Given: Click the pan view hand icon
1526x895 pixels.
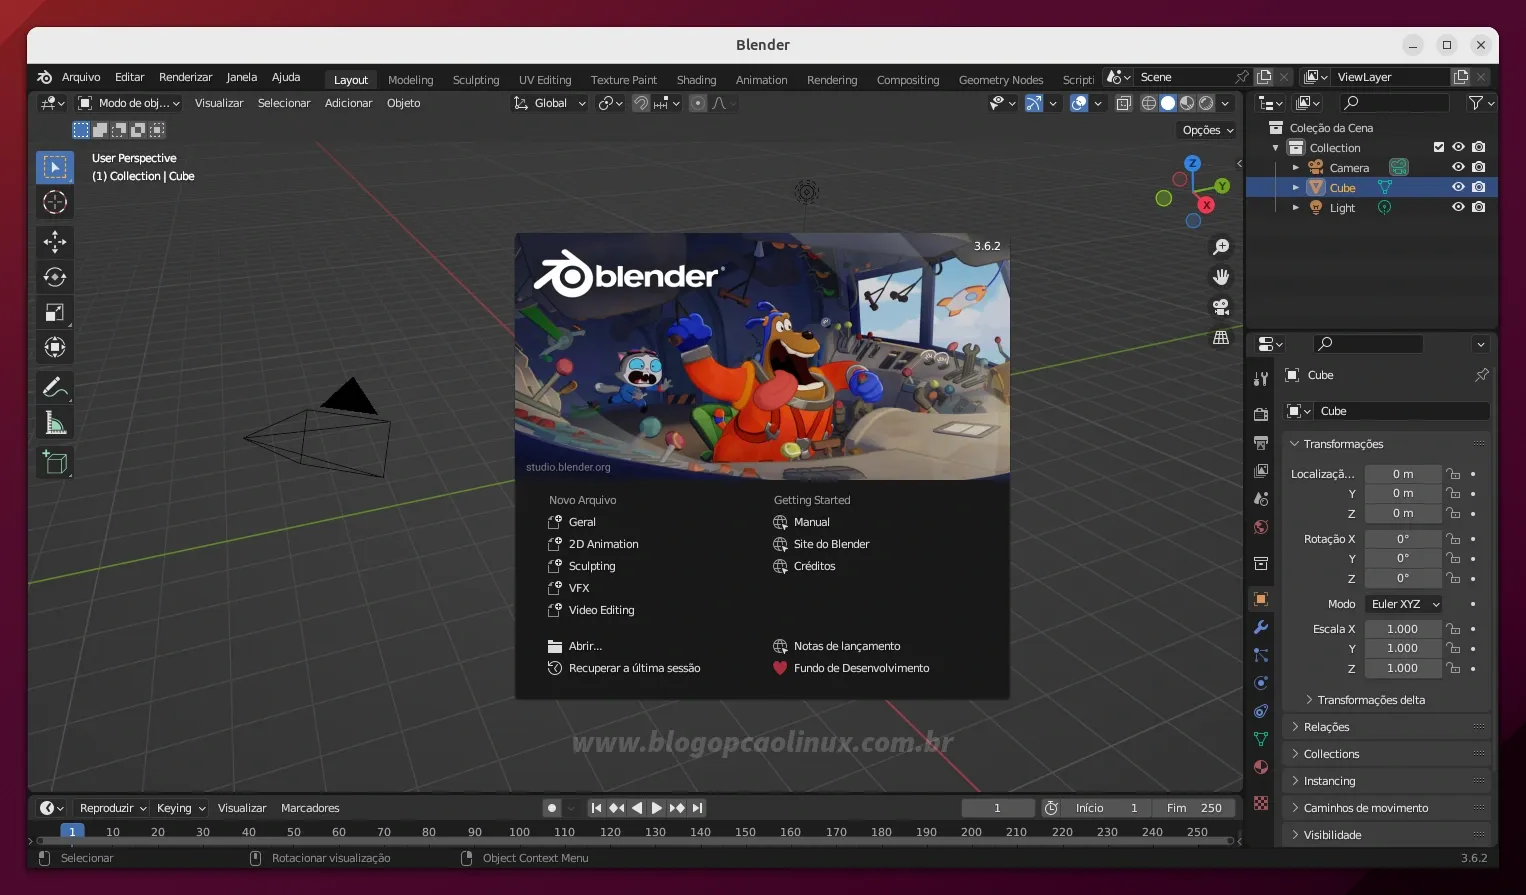Looking at the screenshot, I should coord(1221,277).
